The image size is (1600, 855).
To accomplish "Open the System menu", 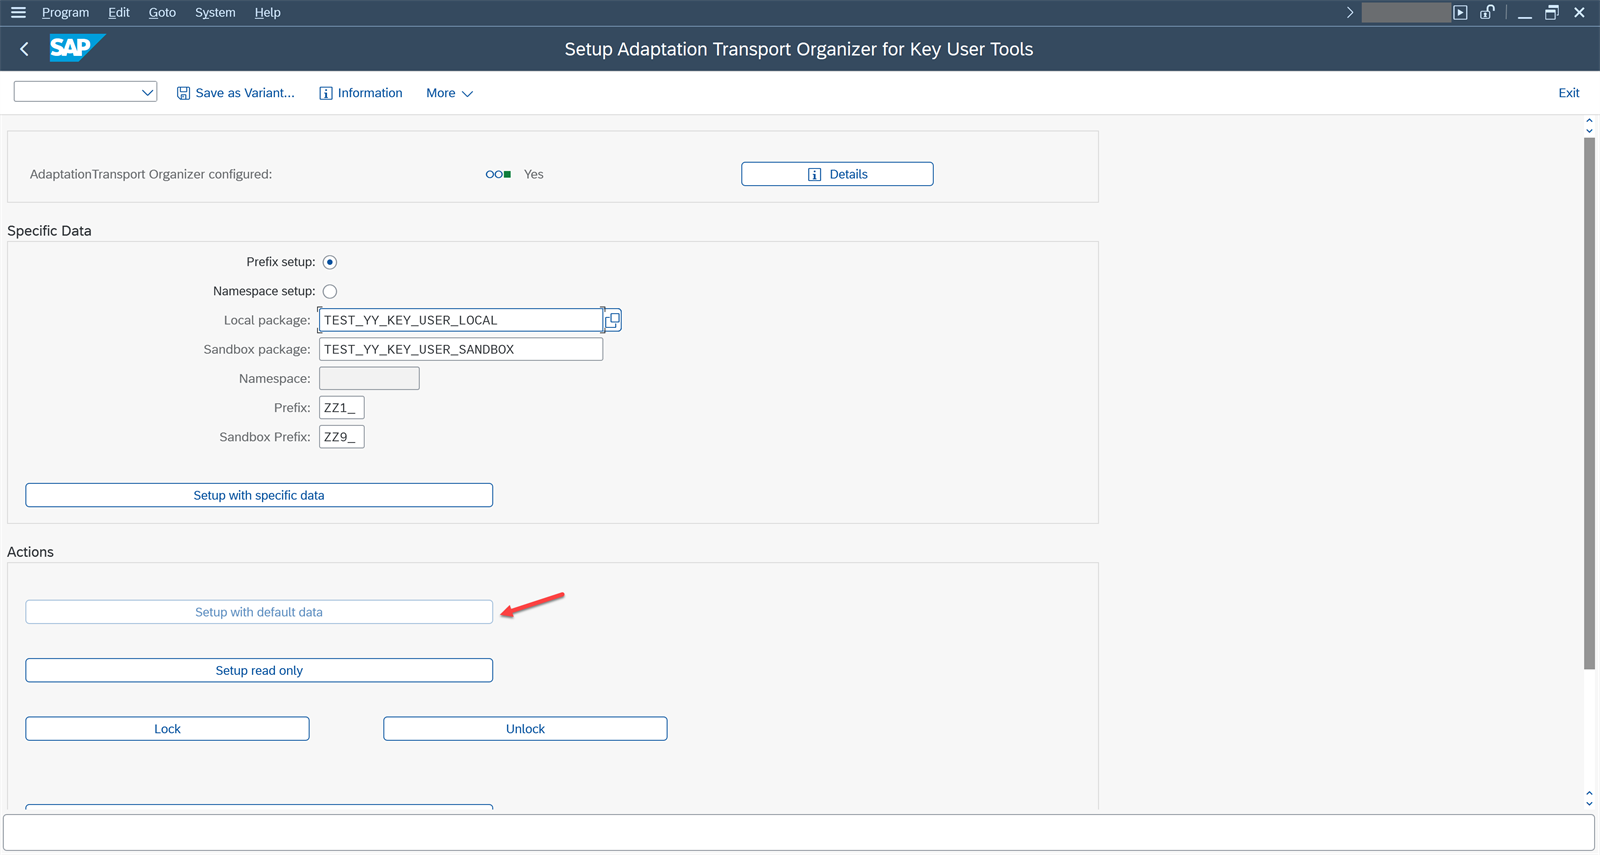I will [215, 12].
